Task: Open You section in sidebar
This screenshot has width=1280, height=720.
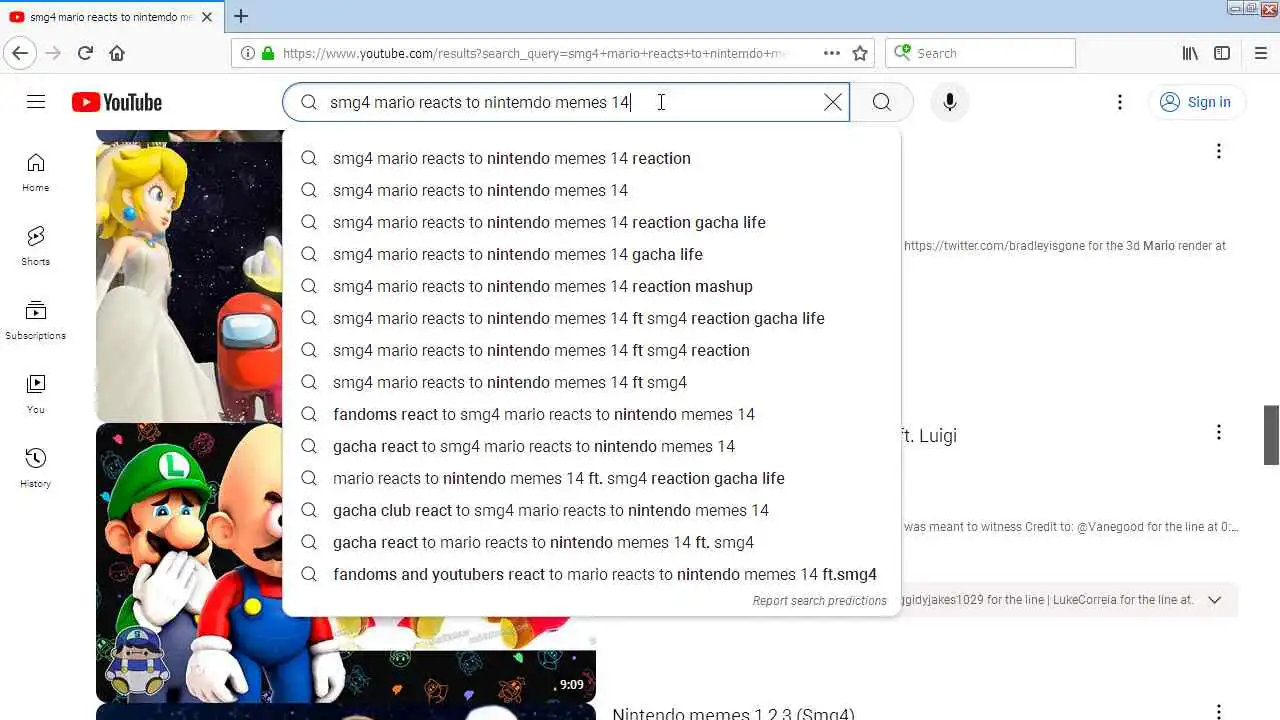Action: pyautogui.click(x=36, y=395)
